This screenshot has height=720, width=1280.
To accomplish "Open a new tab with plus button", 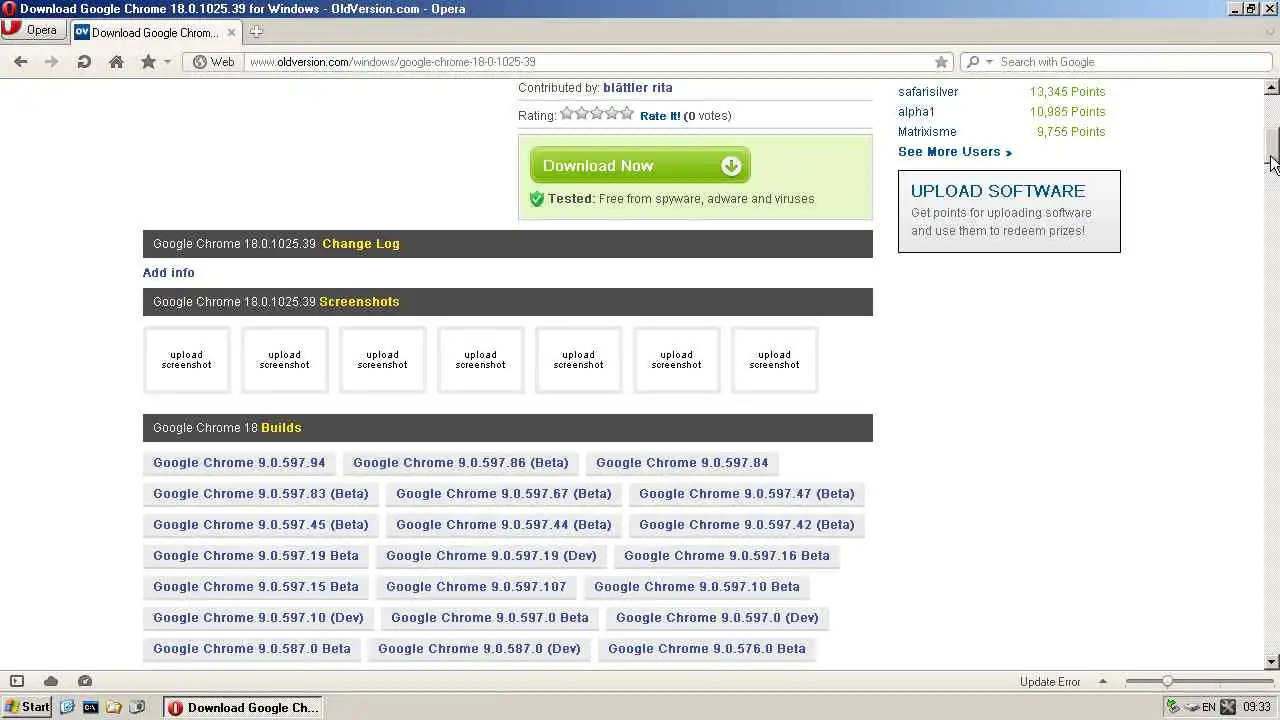I will [x=256, y=32].
